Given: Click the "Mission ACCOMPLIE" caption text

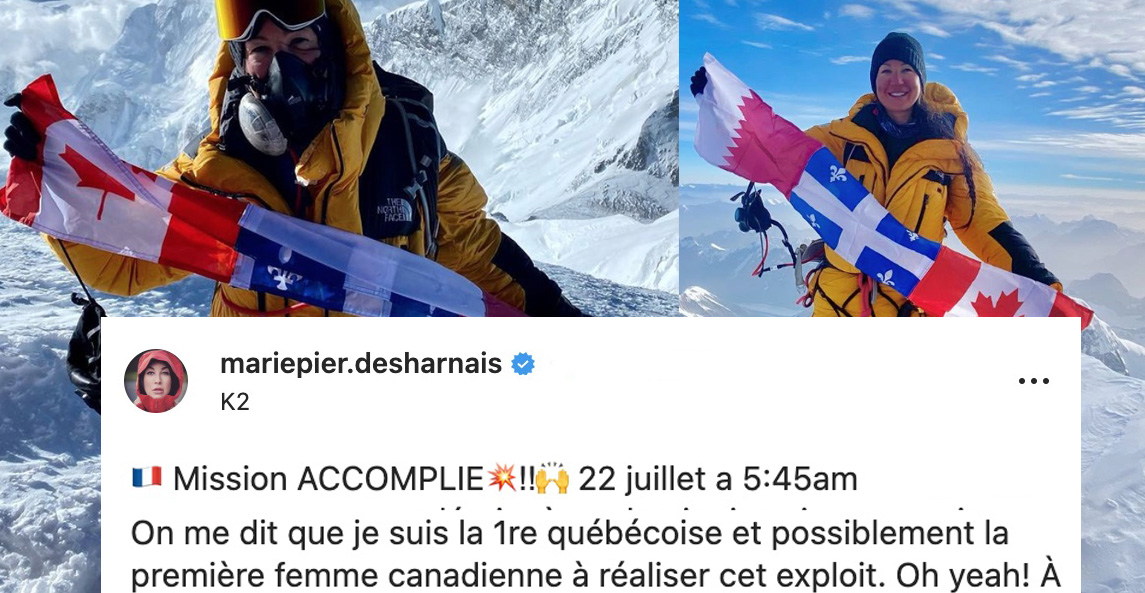Looking at the screenshot, I should tap(329, 479).
